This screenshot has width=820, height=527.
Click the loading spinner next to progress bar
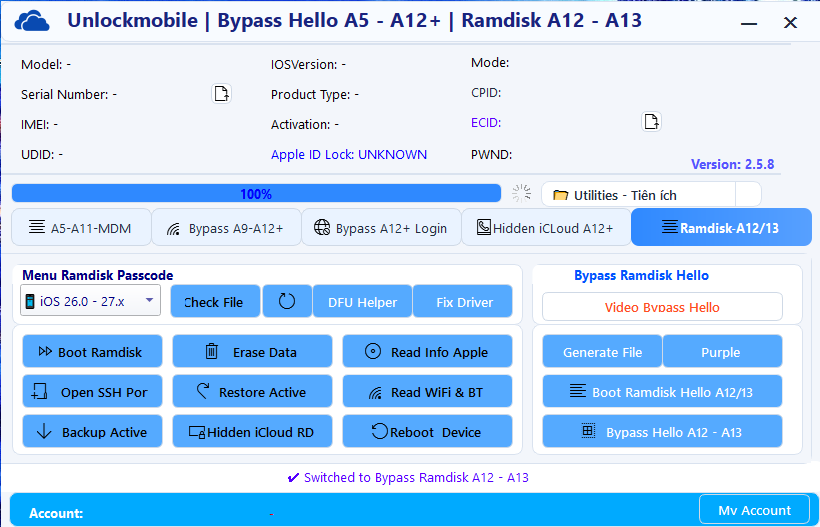pos(521,193)
